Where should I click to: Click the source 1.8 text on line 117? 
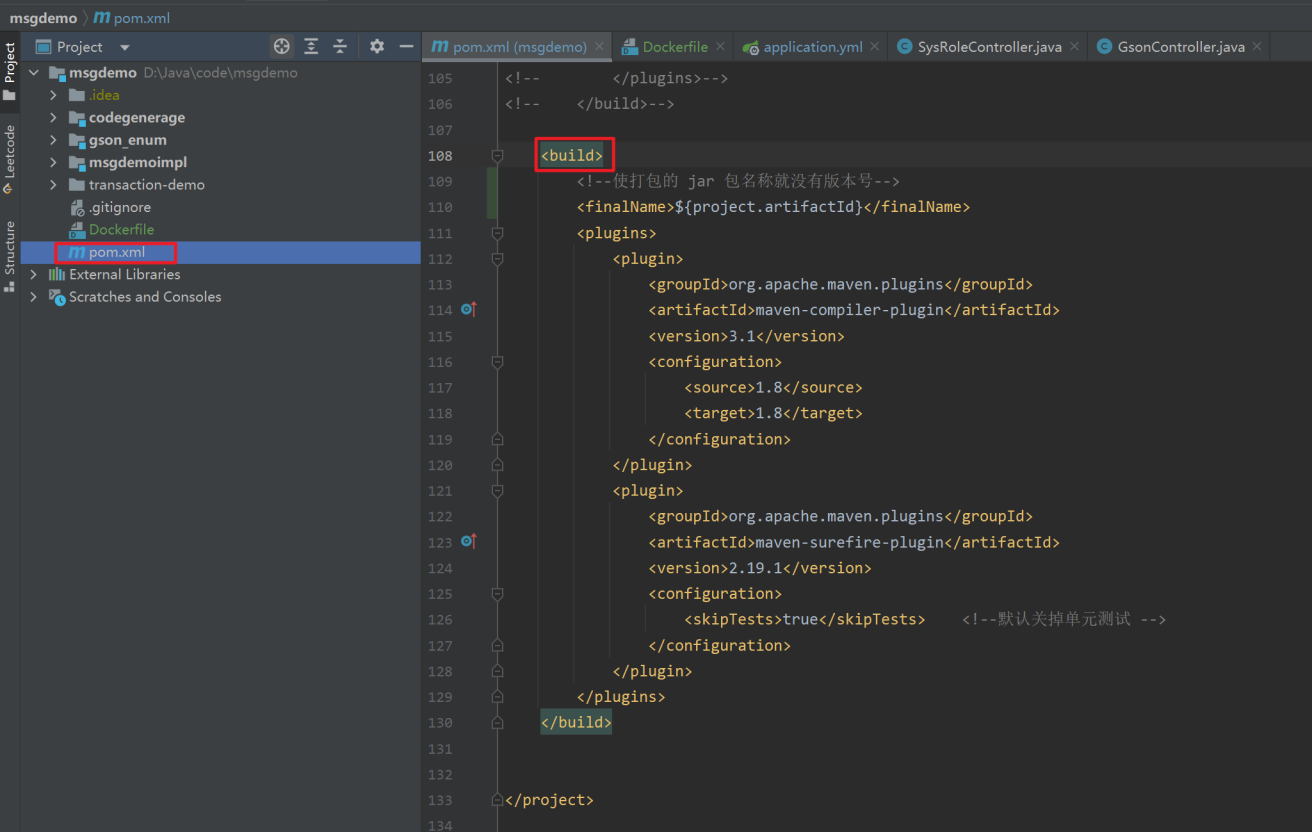tap(773, 388)
